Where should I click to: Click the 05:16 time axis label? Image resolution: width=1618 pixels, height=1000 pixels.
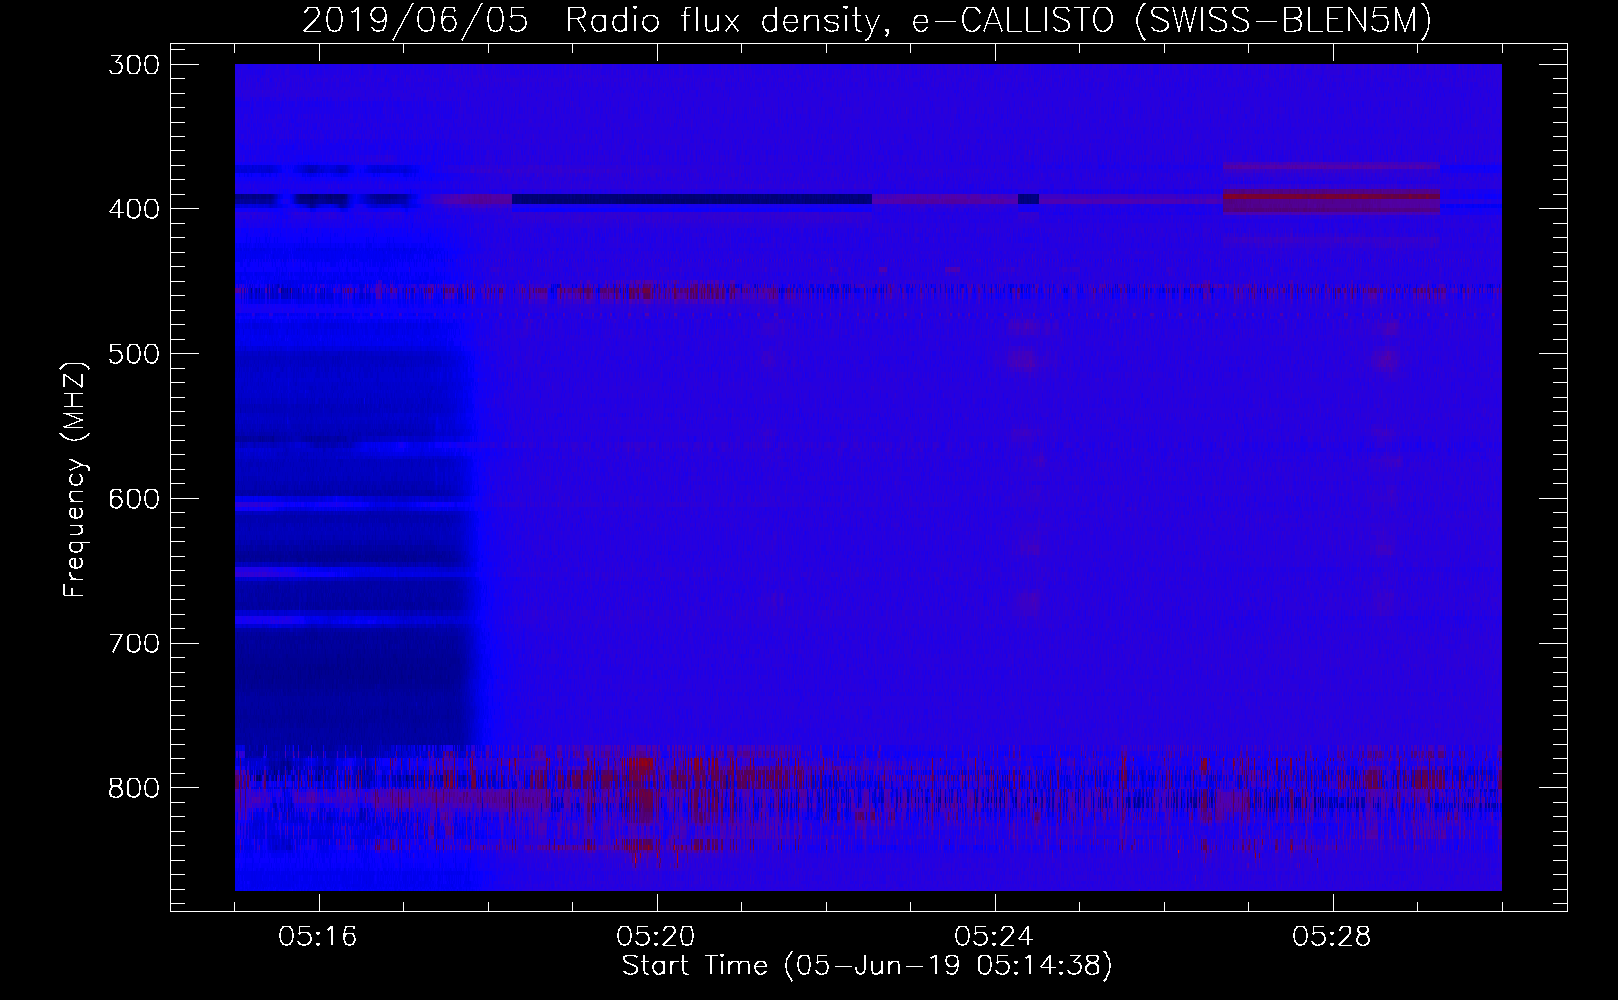(x=319, y=937)
